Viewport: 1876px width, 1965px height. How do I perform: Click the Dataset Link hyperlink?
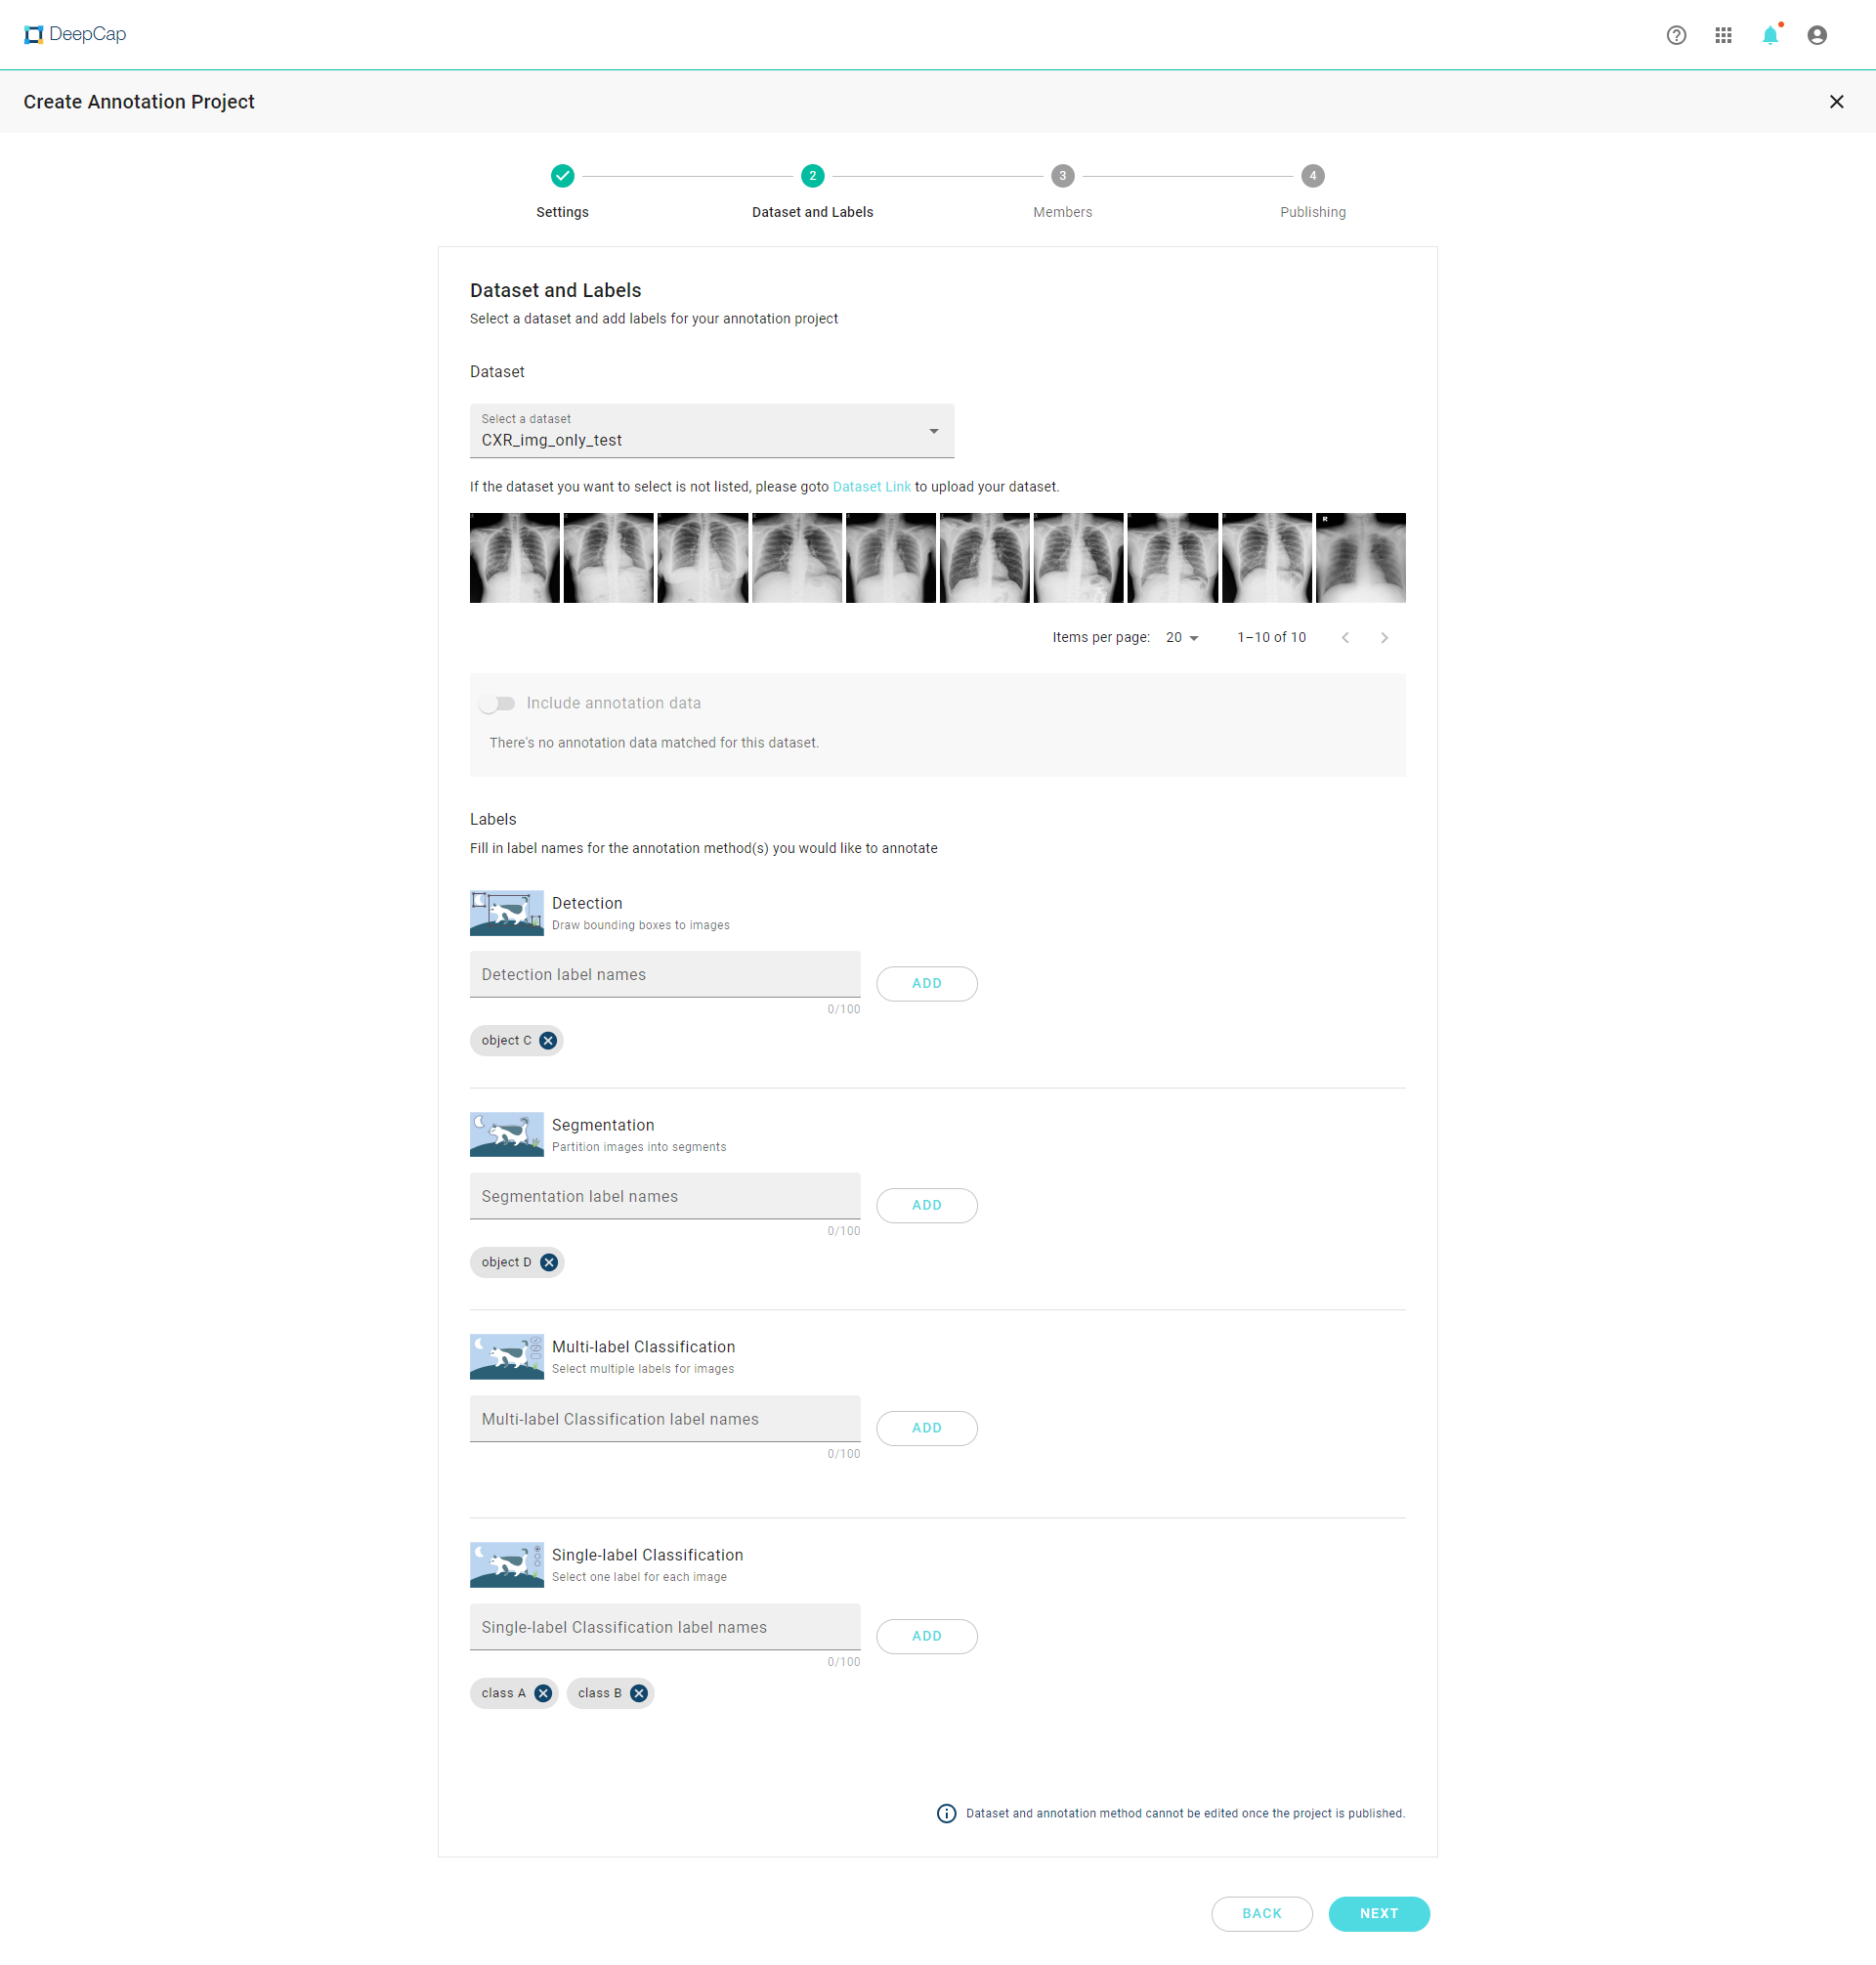click(x=871, y=487)
